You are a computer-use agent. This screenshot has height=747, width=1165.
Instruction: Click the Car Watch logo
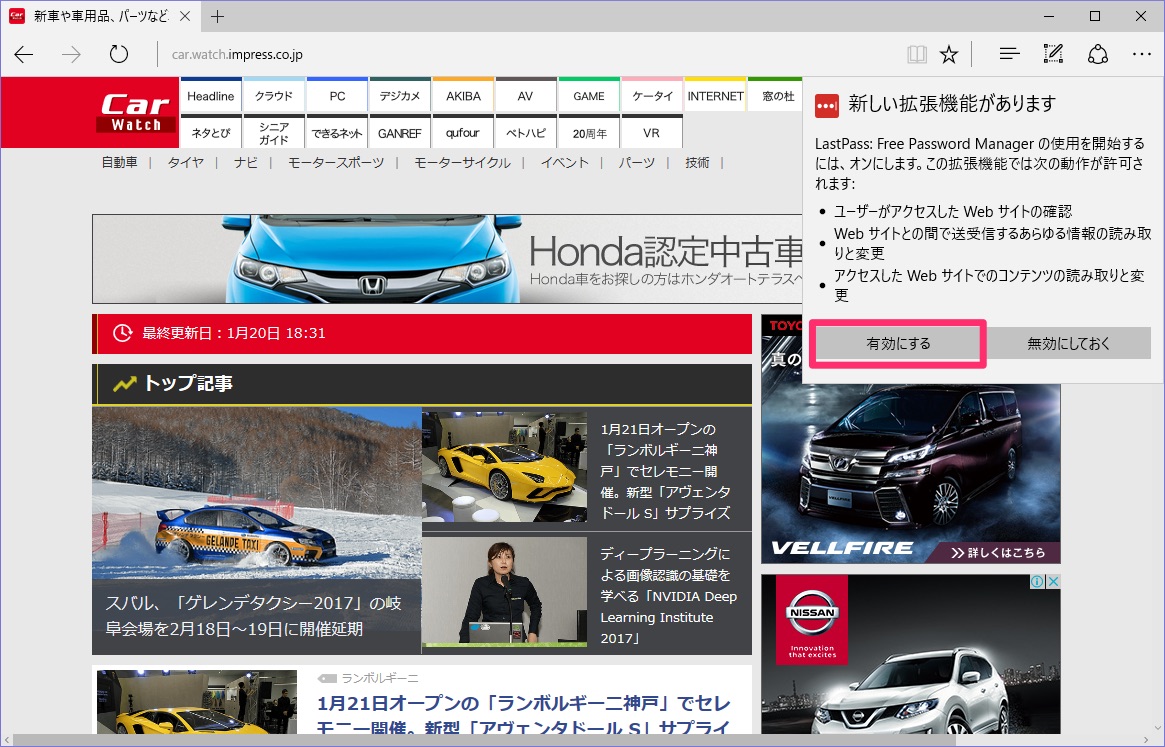pyautogui.click(x=137, y=112)
